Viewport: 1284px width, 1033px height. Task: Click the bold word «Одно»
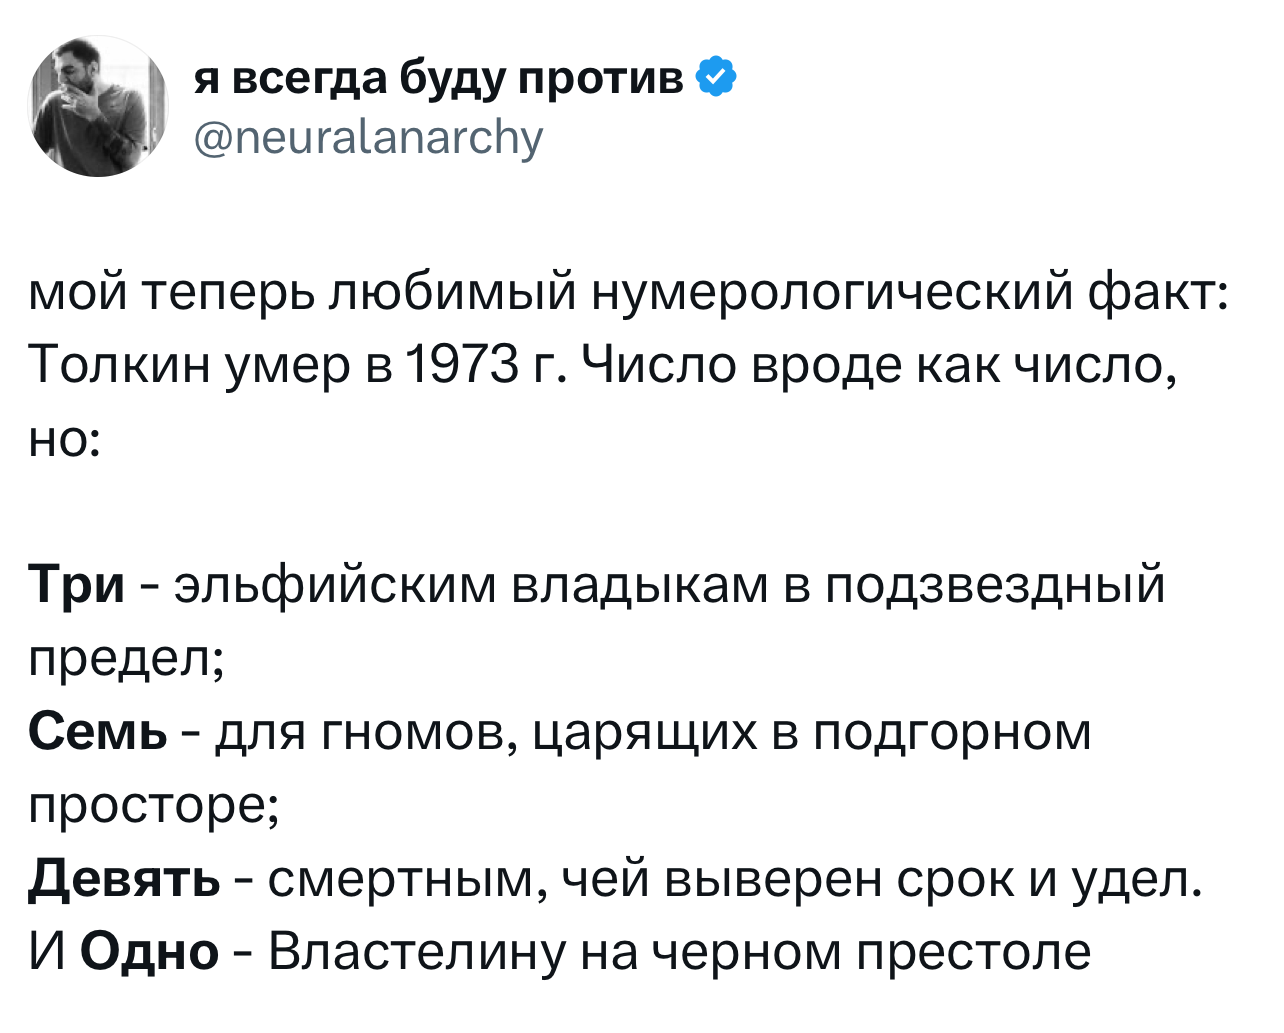click(x=149, y=951)
